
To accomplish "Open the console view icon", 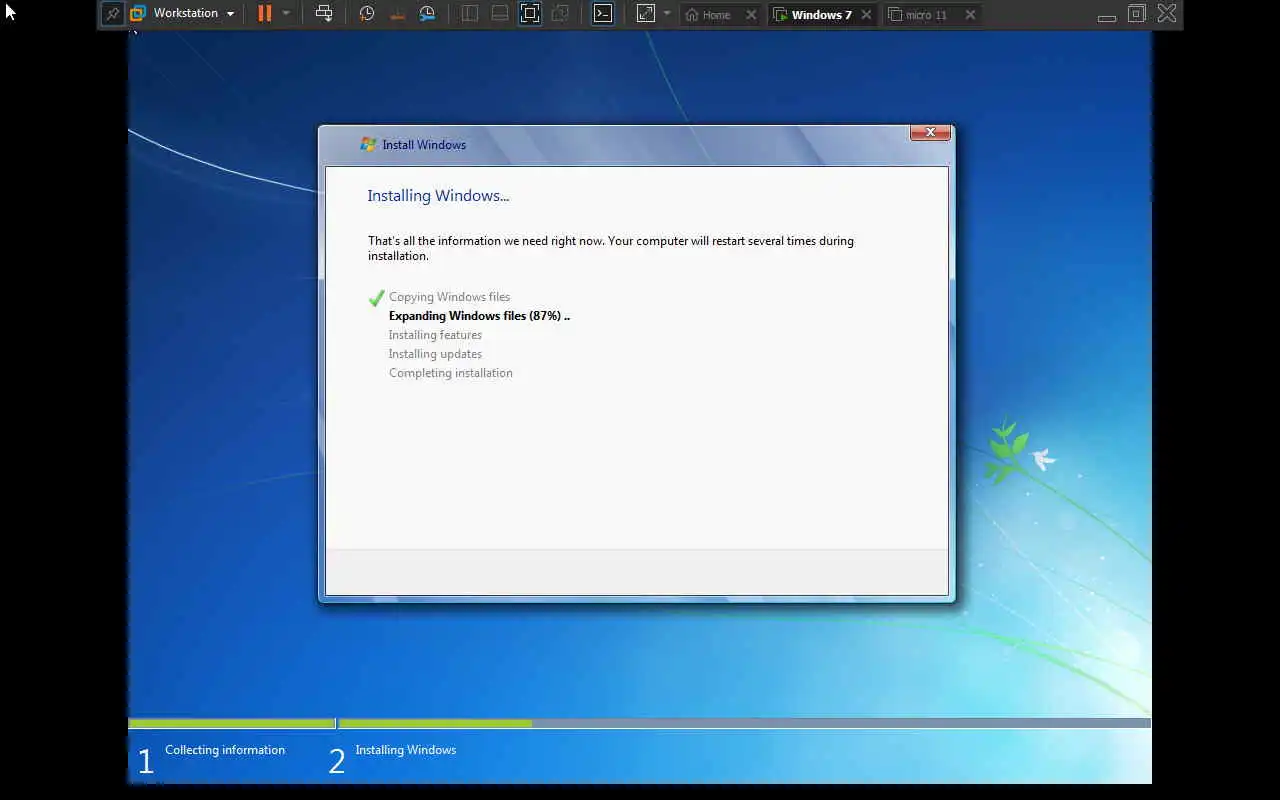I will pyautogui.click(x=603, y=14).
